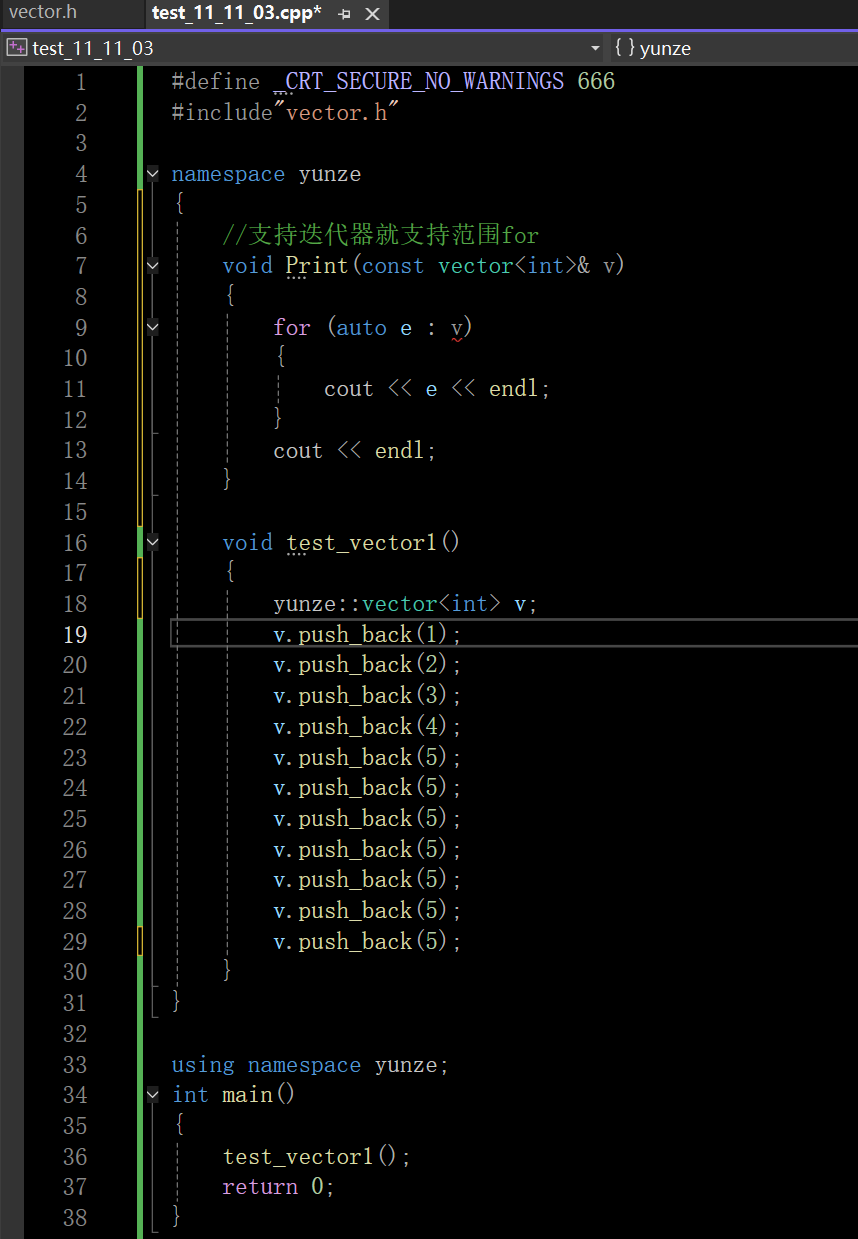
Task: Click line number 32
Action: tap(75, 1034)
